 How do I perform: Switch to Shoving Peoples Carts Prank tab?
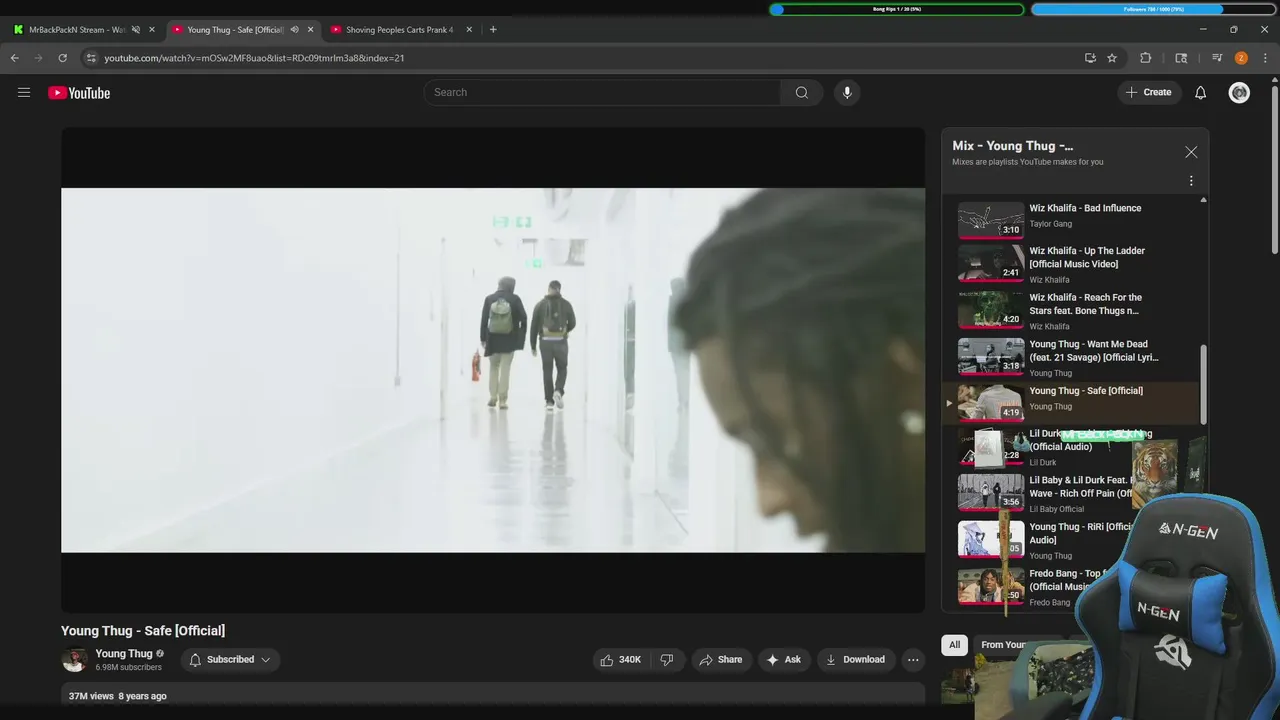coord(399,30)
